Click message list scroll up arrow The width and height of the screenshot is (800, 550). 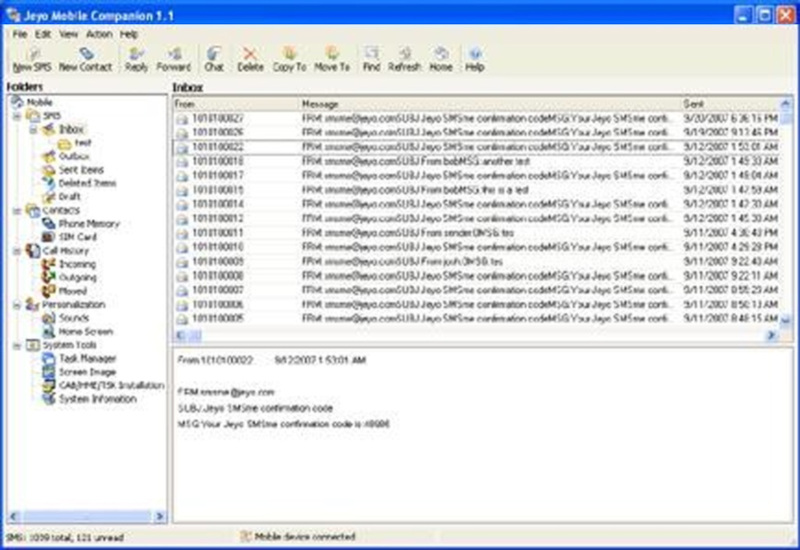click(786, 104)
